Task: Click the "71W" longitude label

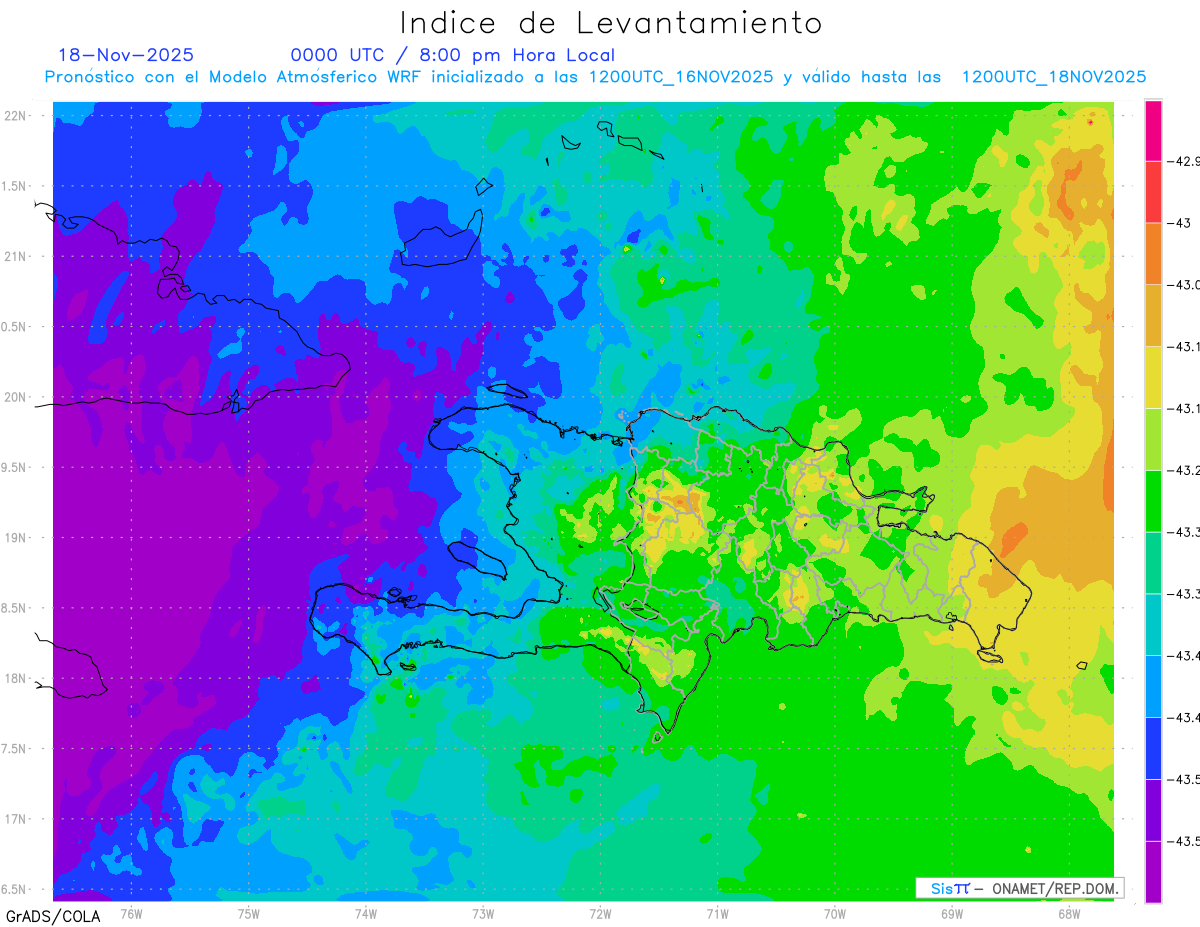Action: (x=717, y=913)
